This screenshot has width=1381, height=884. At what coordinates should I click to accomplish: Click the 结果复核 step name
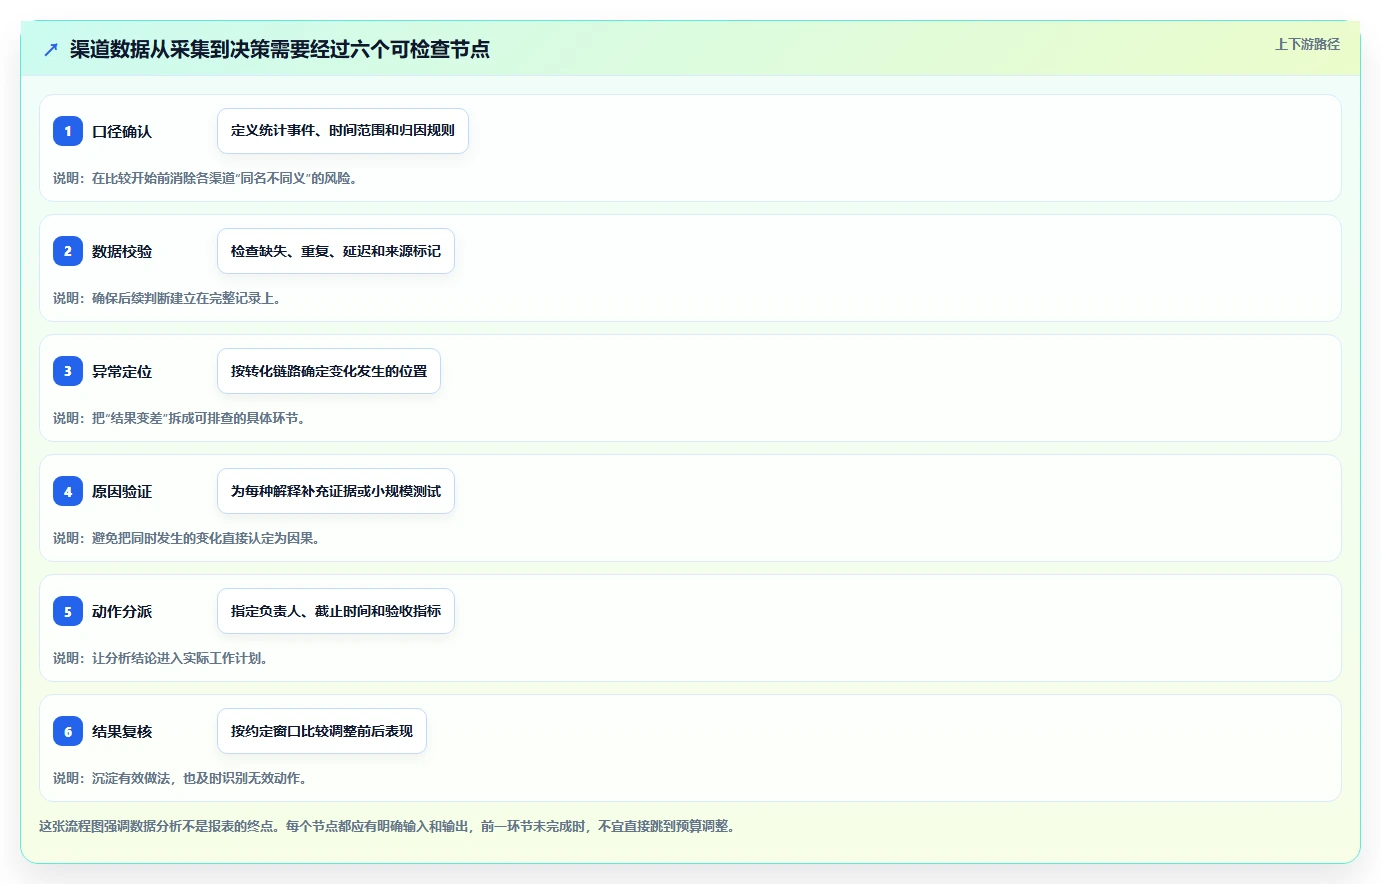coord(122,731)
